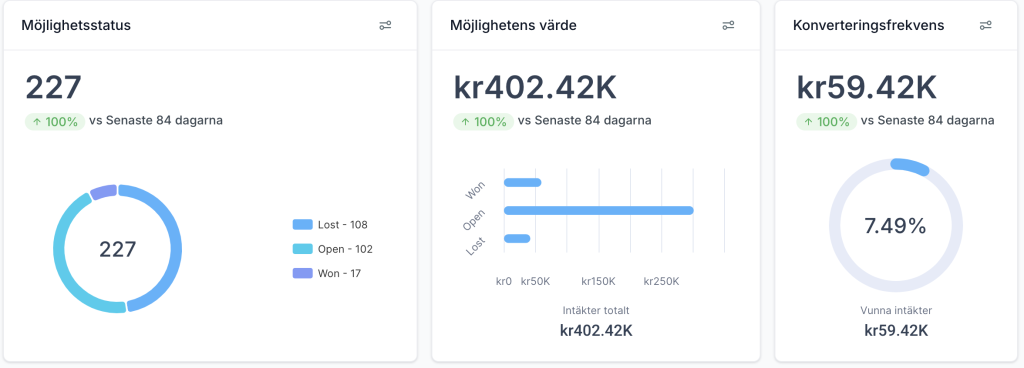Click the Won purple color swatch
This screenshot has height=368, width=1024.
coord(302,273)
